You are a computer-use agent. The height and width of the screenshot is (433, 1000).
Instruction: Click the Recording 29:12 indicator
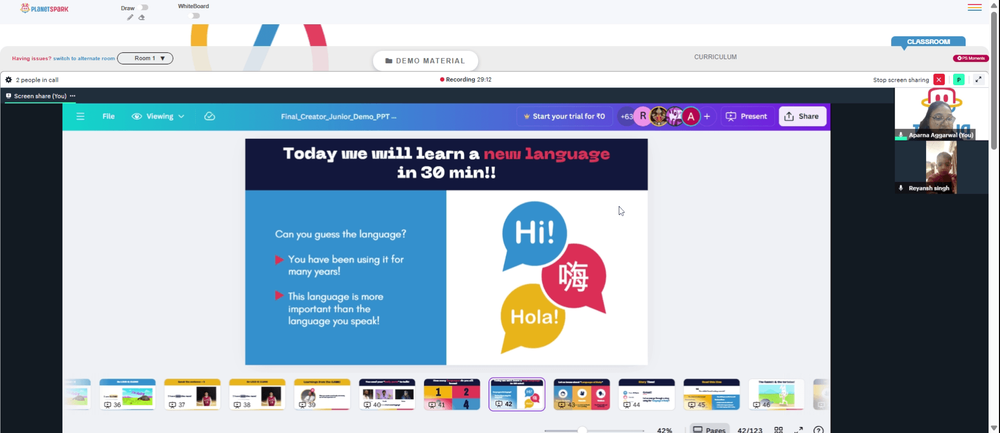pyautogui.click(x=466, y=80)
